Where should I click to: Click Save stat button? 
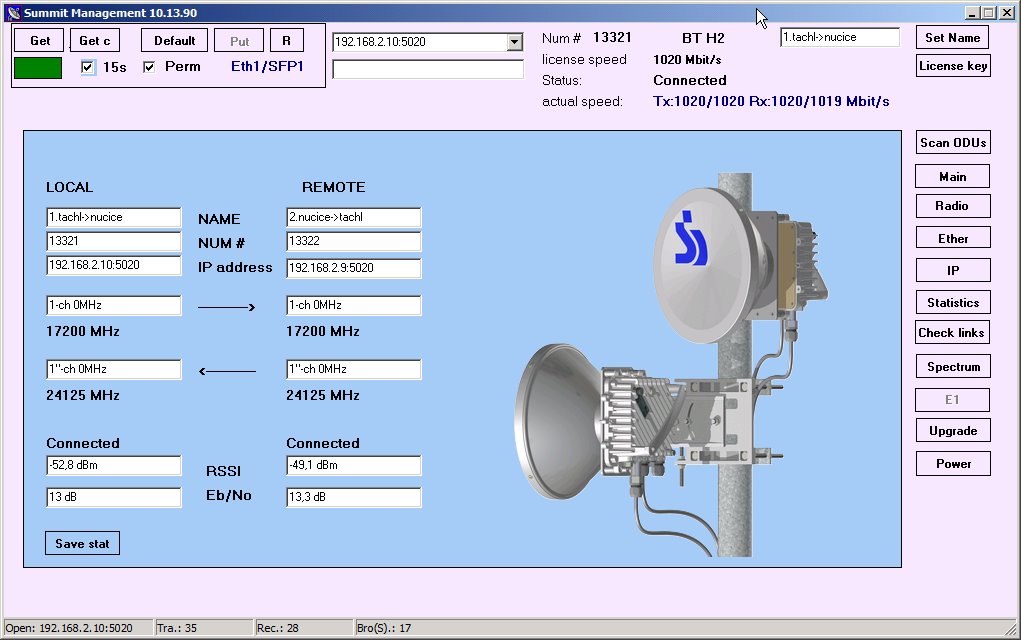pyautogui.click(x=82, y=543)
